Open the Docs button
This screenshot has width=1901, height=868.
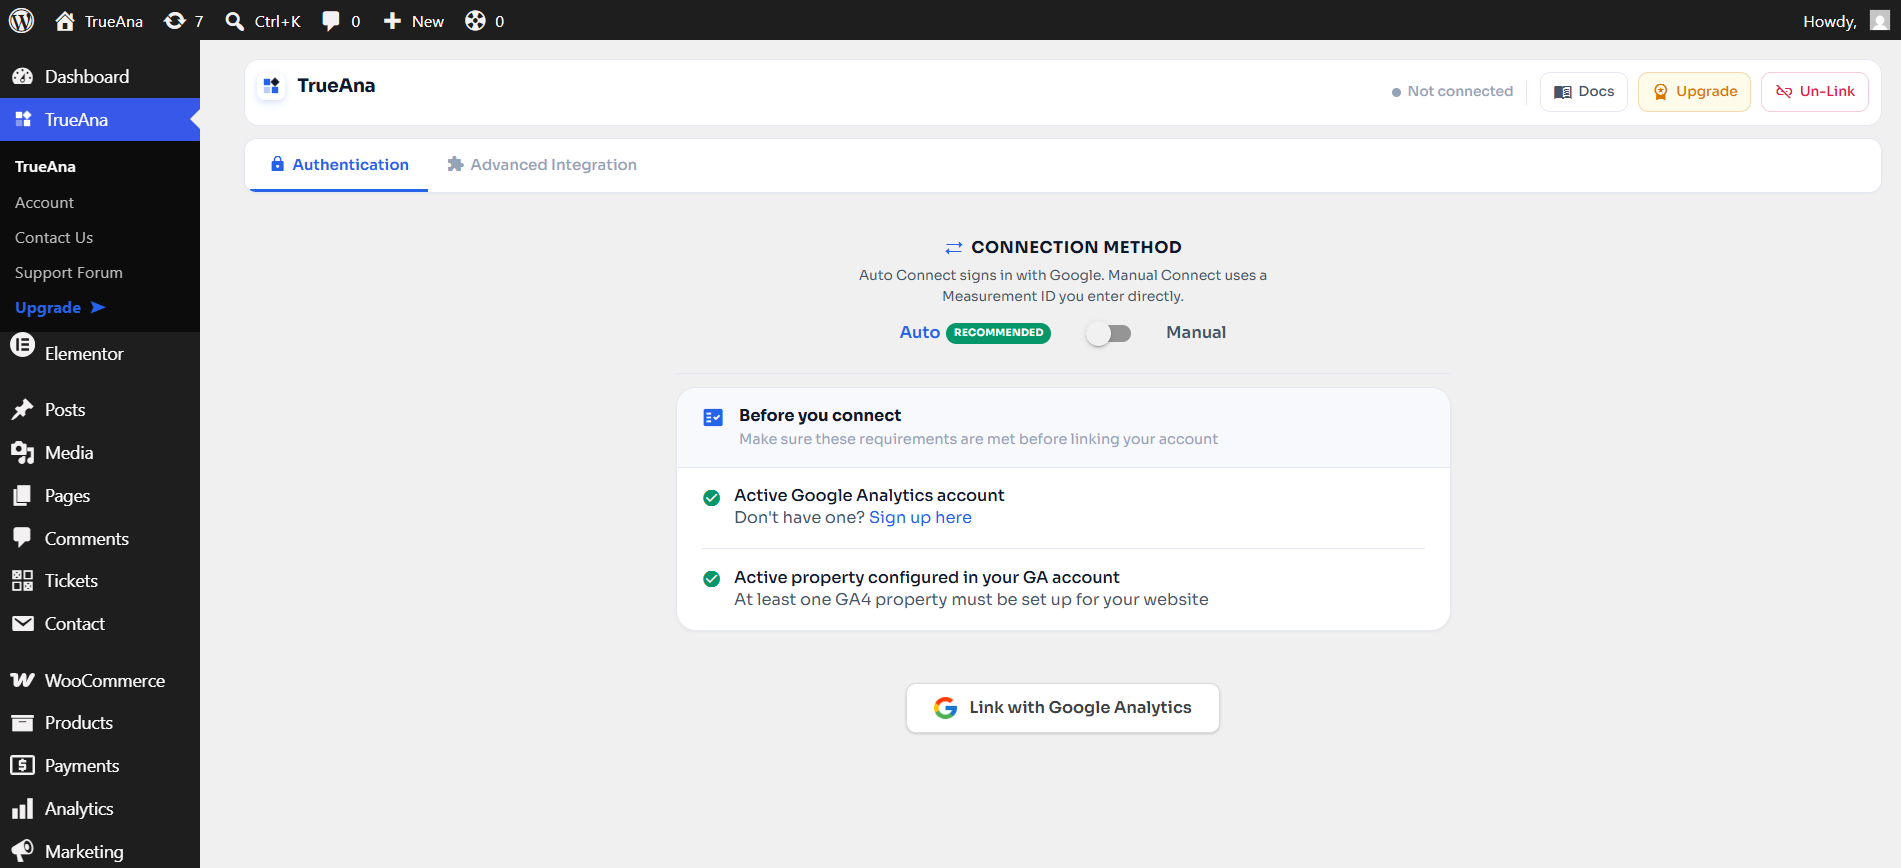1584,92
